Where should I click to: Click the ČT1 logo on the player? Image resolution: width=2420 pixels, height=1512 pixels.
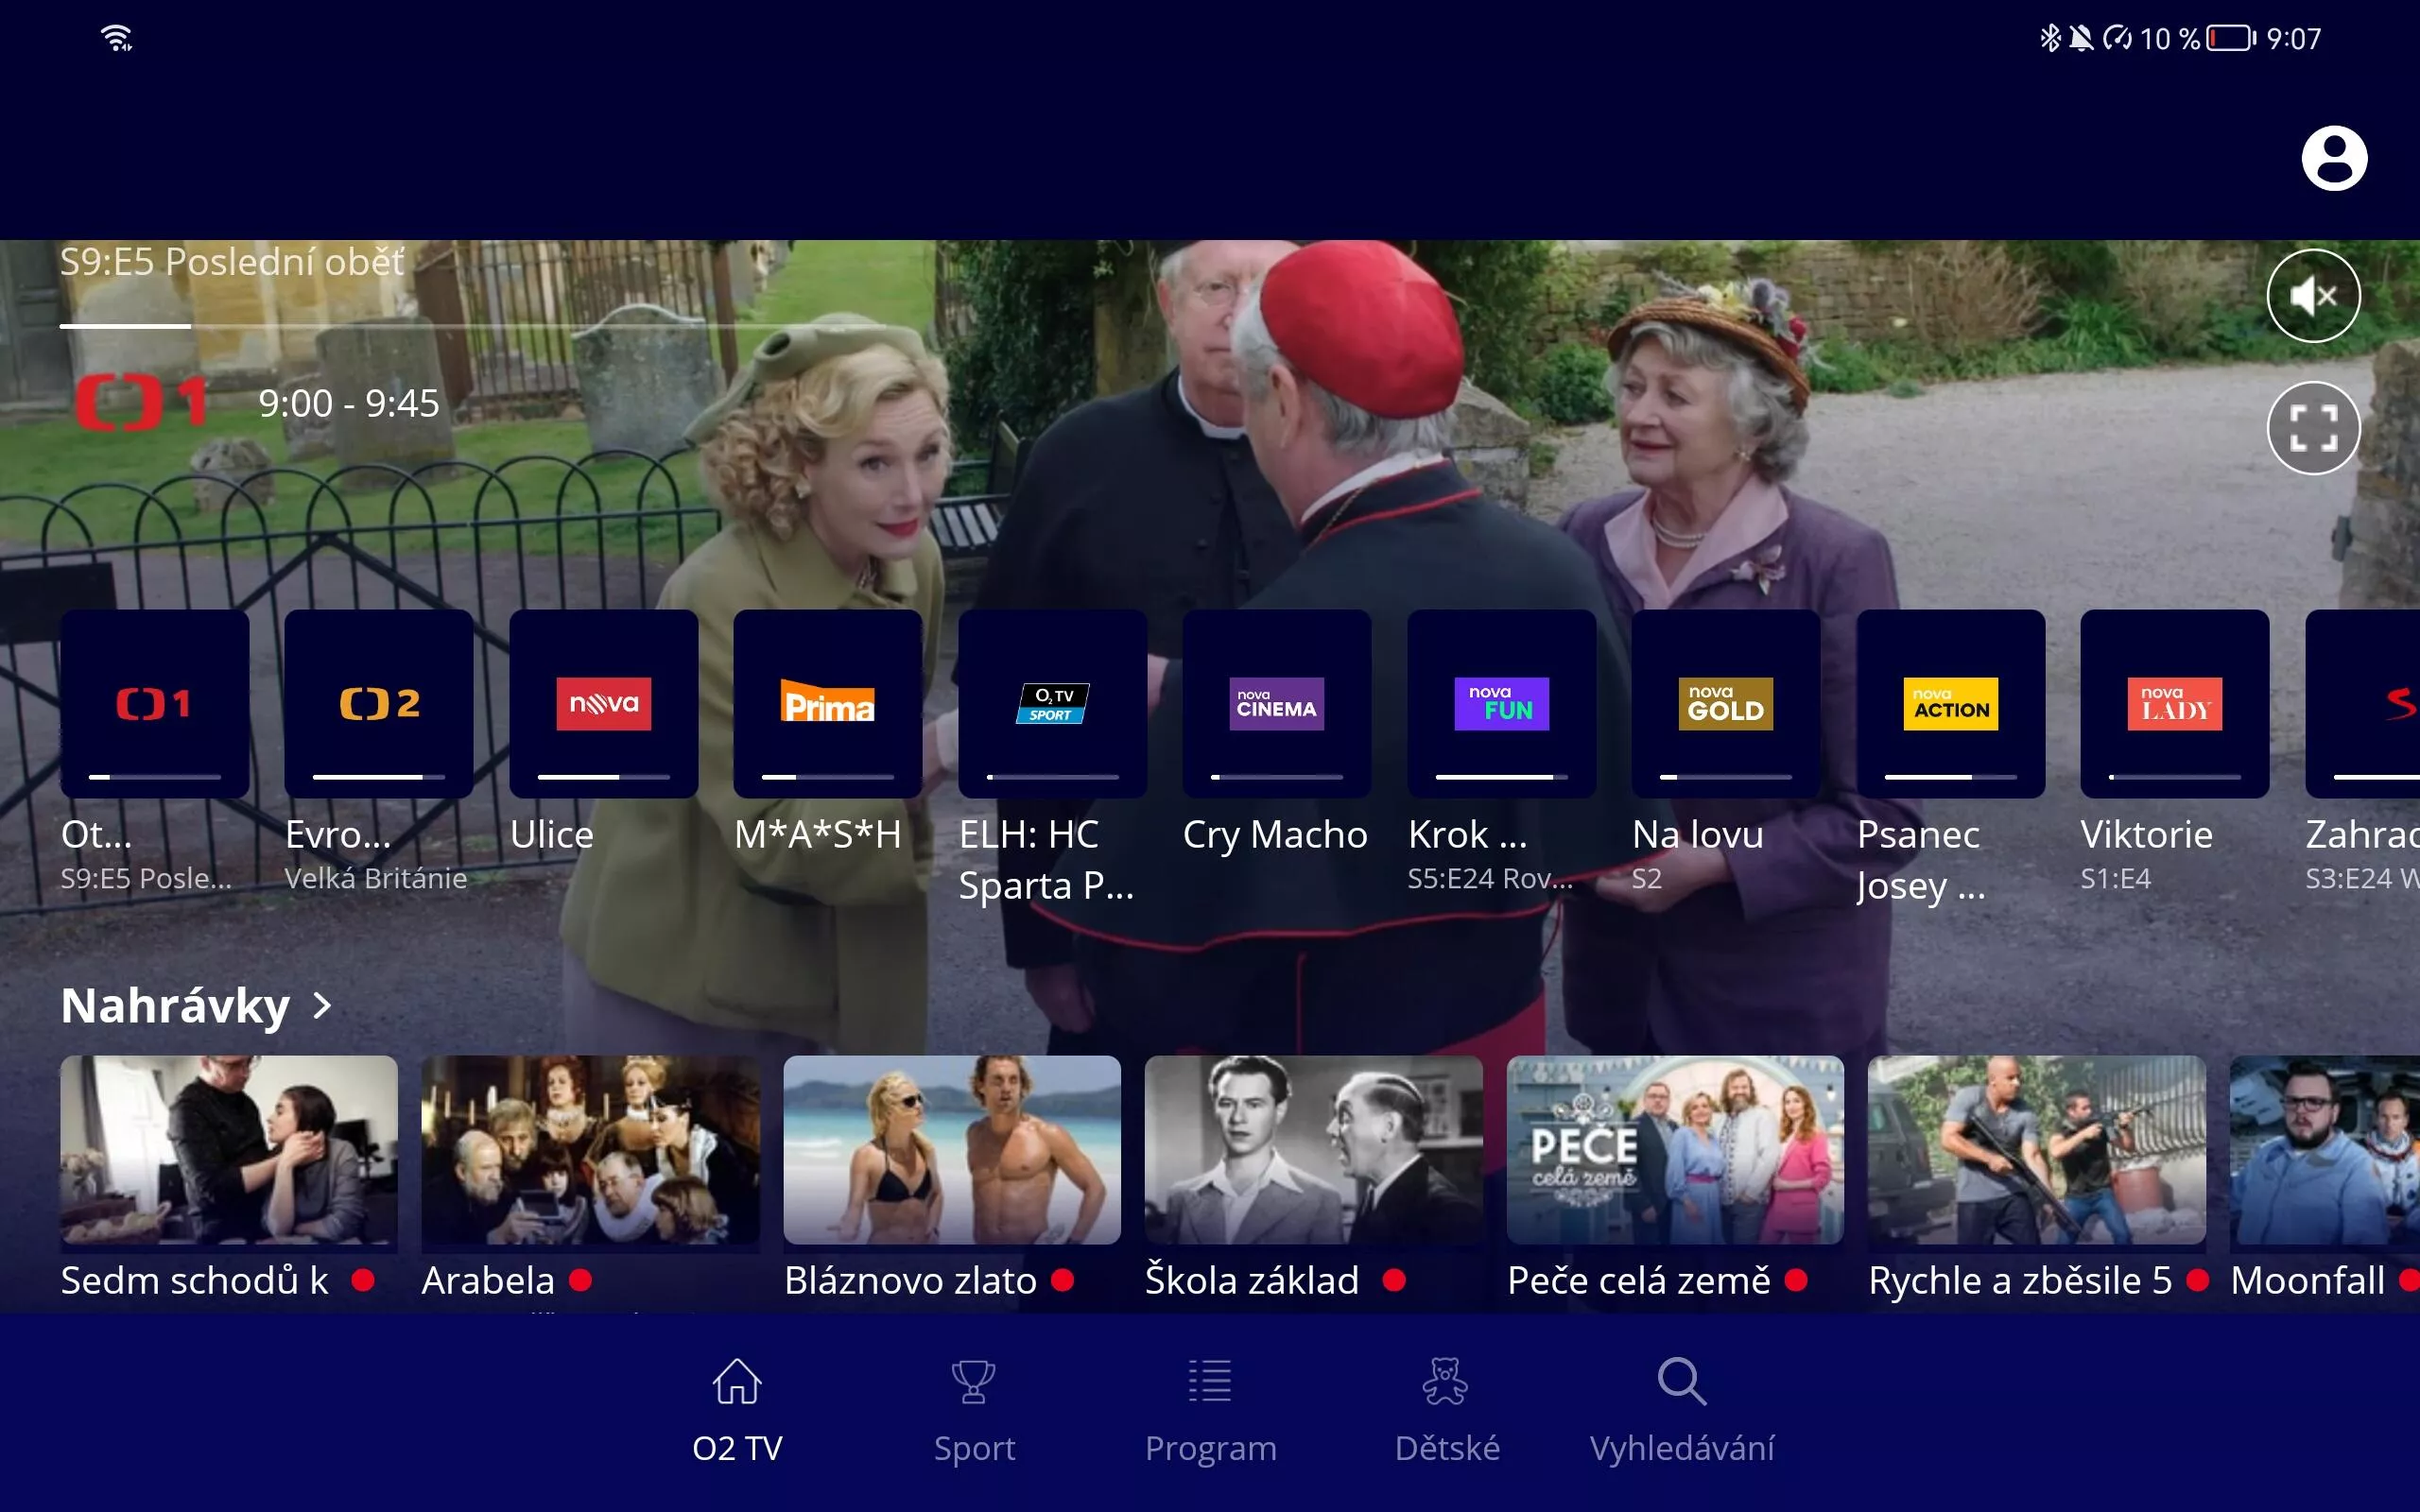point(142,403)
